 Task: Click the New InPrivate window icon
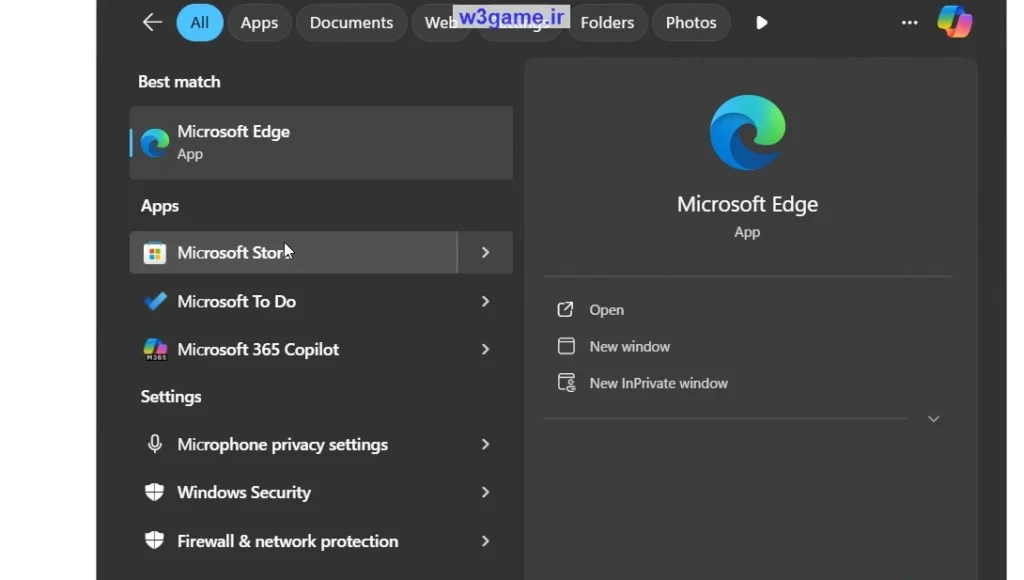[567, 383]
